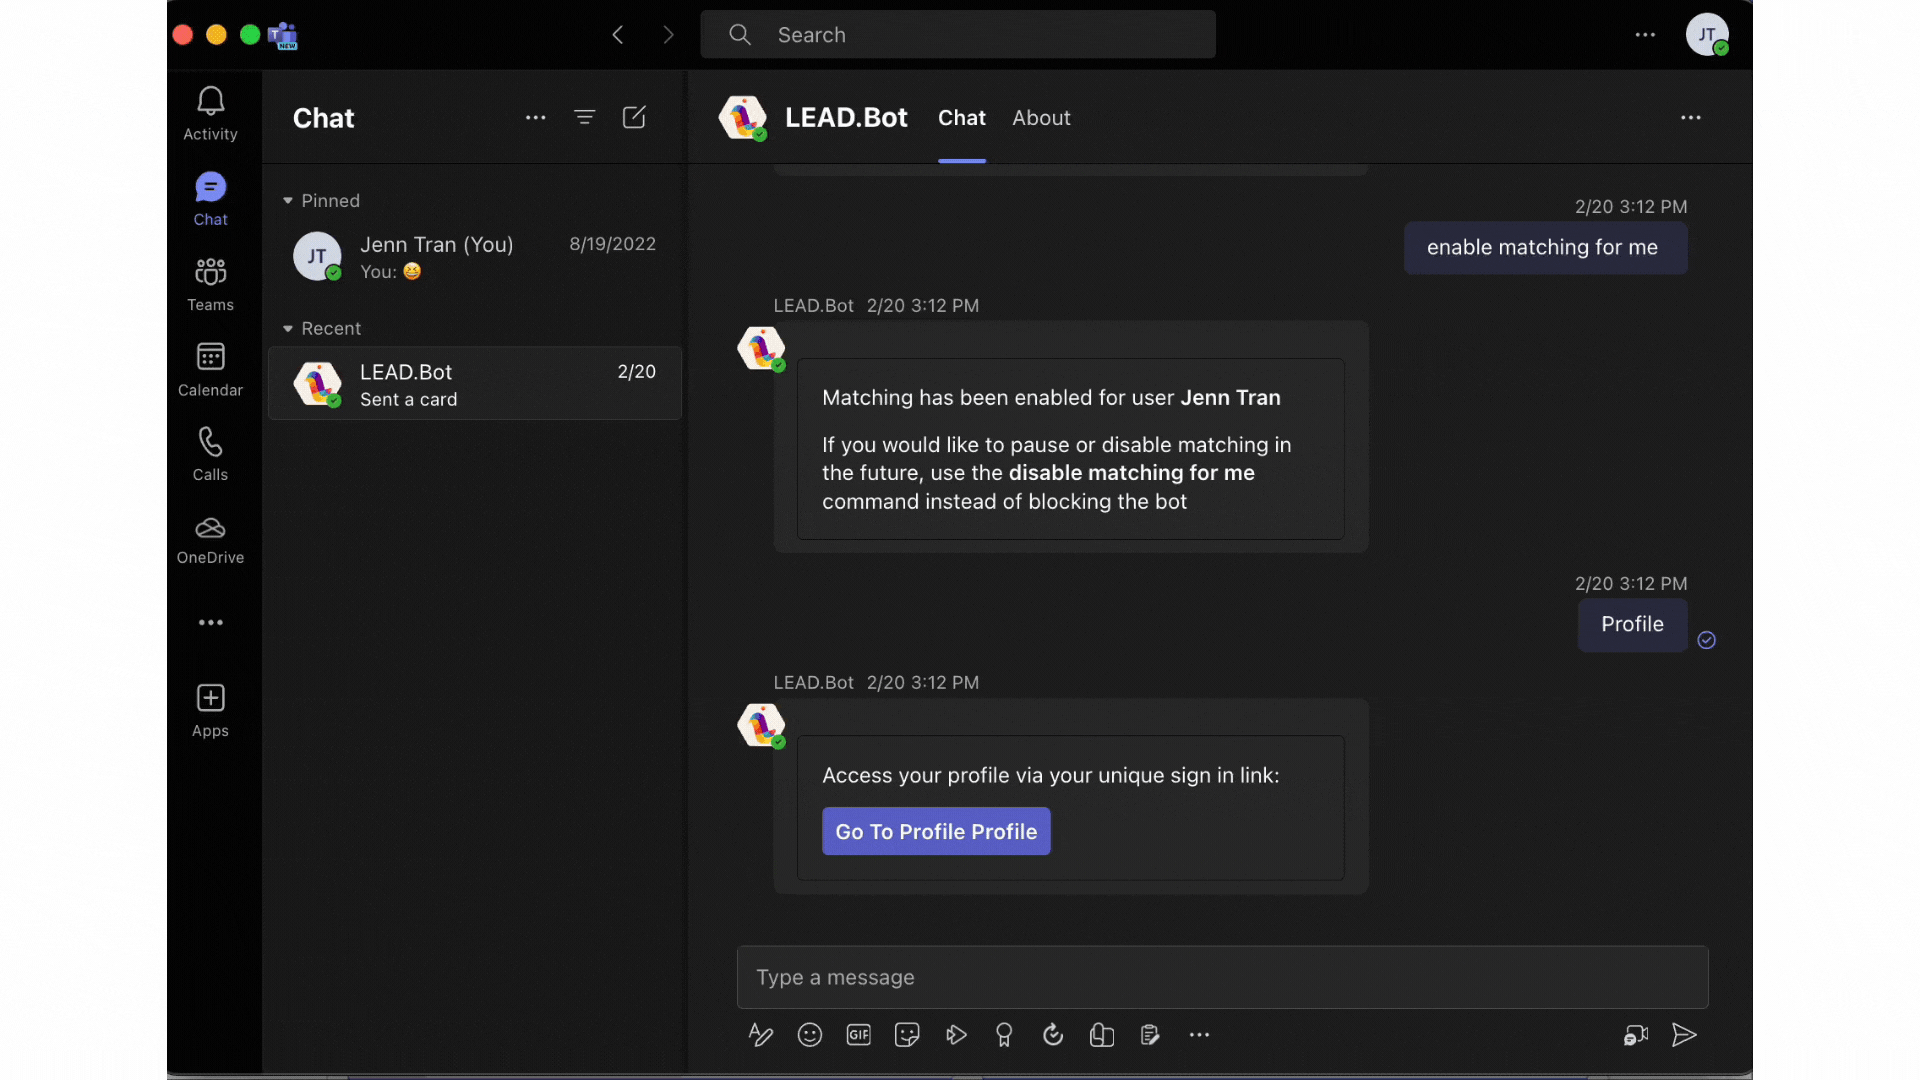Expand more compose options ellipsis
The width and height of the screenshot is (1920, 1080).
[1199, 1035]
